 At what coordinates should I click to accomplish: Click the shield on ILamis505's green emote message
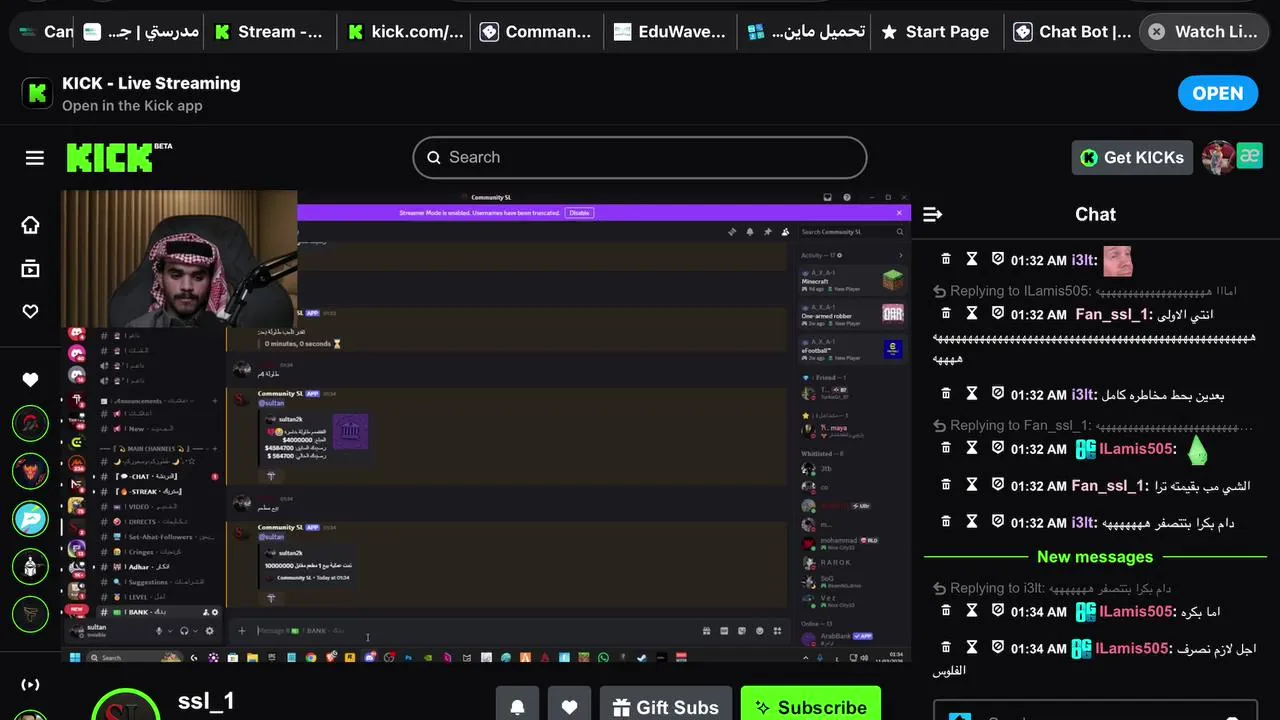(x=997, y=448)
